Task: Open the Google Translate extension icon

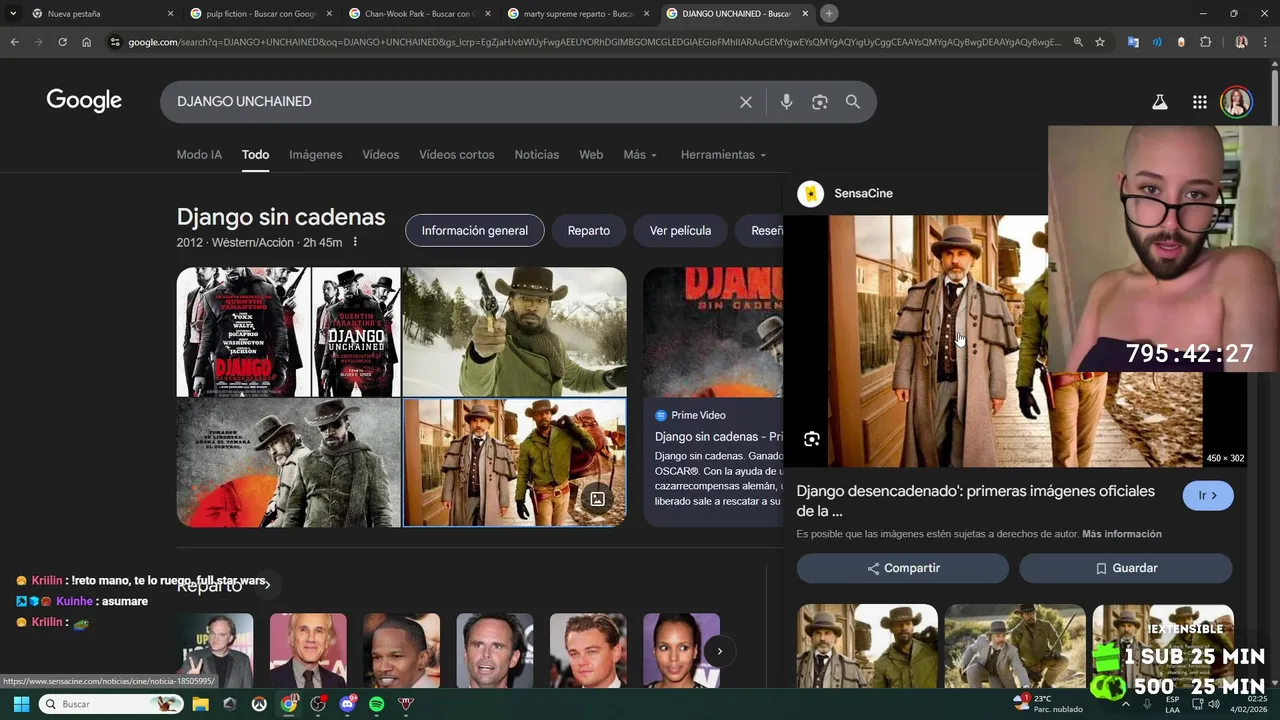Action: pos(1133,42)
